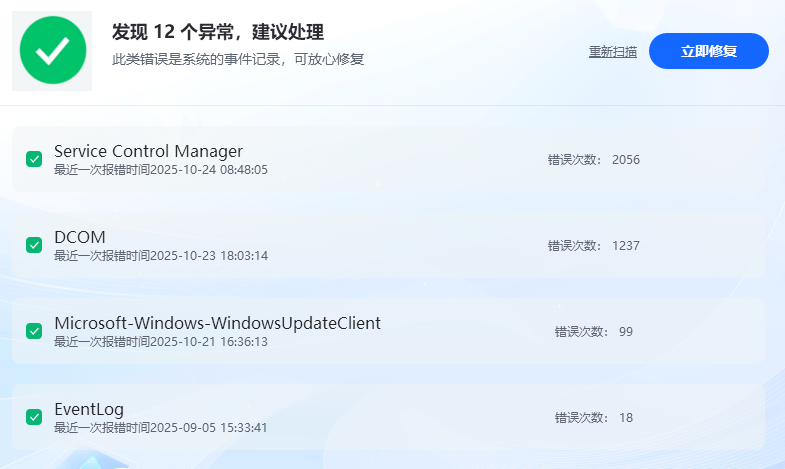Screen dimensions: 785x469
Task: Deselect the Microsoft-Windows-WindowsUpdateClient checkbox
Action: coord(34,331)
